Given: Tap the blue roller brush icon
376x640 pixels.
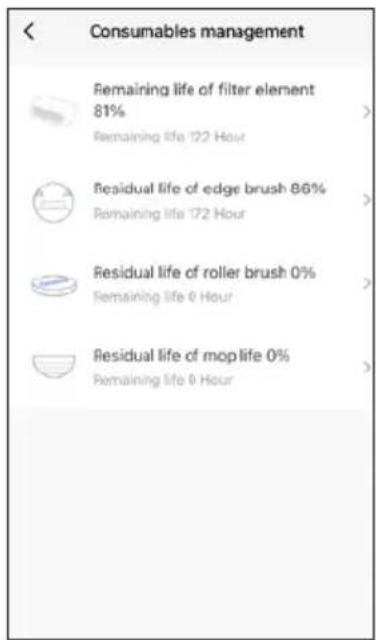Looking at the screenshot, I should [x=54, y=284].
